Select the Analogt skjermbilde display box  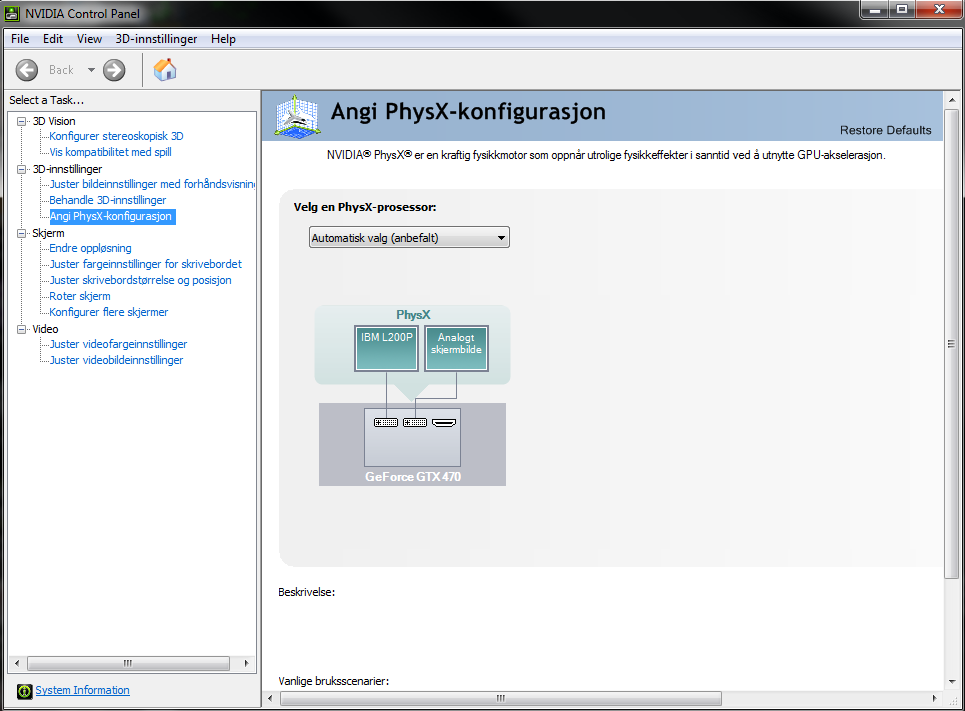tap(456, 348)
